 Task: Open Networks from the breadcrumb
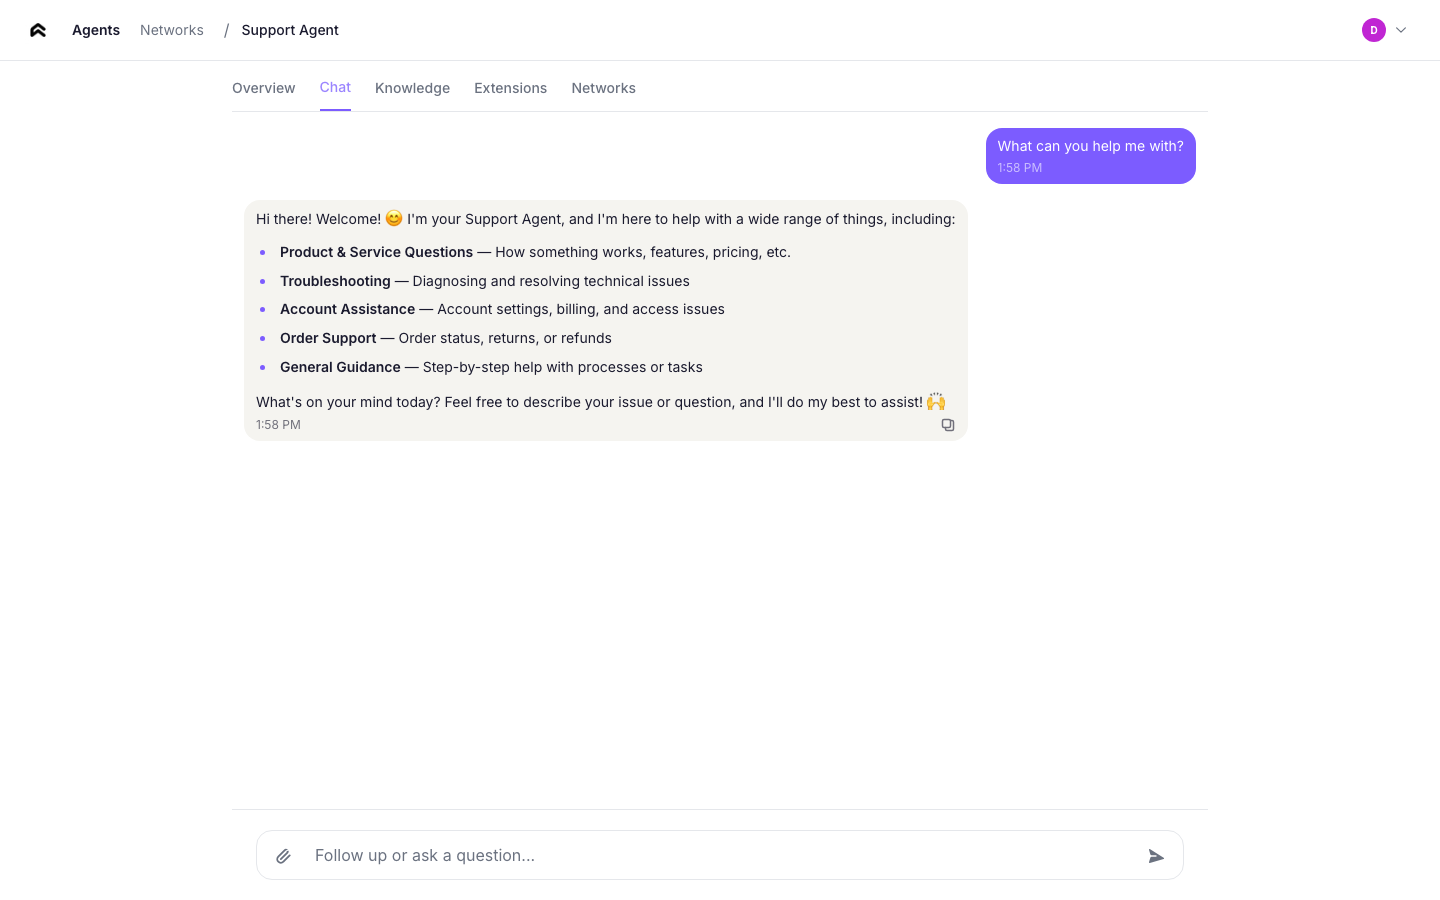(x=171, y=30)
